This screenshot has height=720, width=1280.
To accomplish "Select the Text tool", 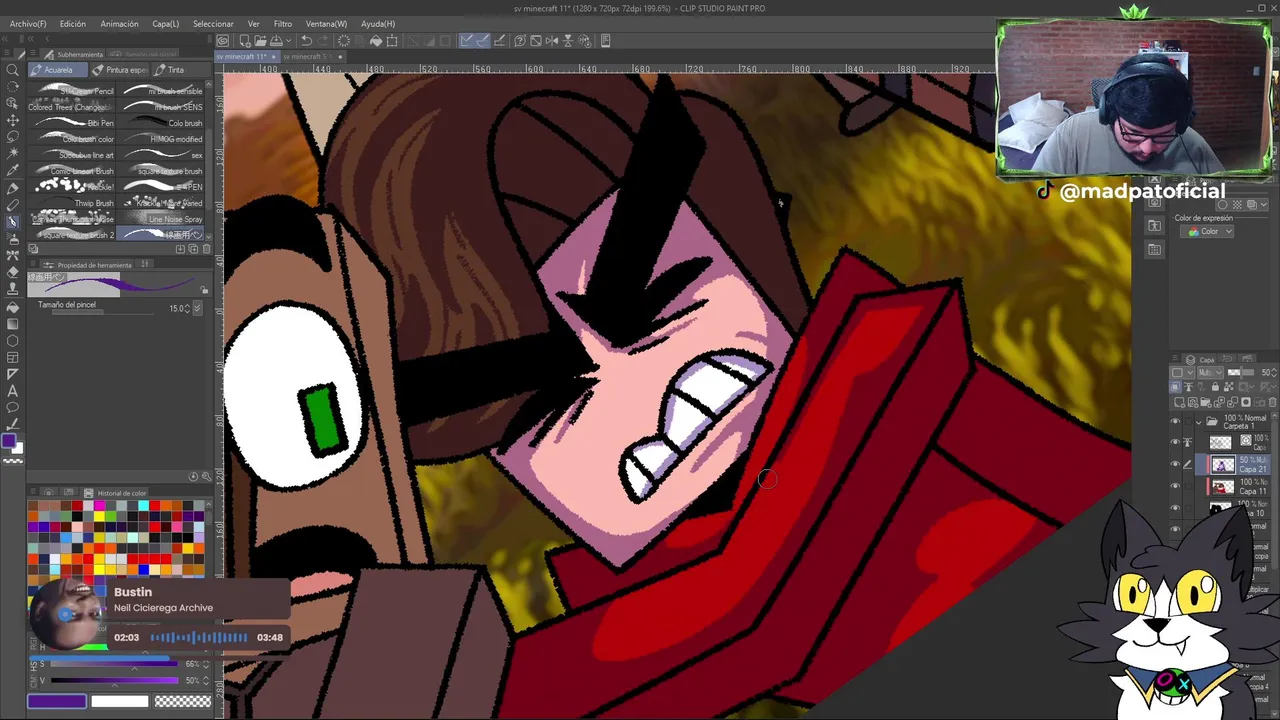I will [x=13, y=391].
